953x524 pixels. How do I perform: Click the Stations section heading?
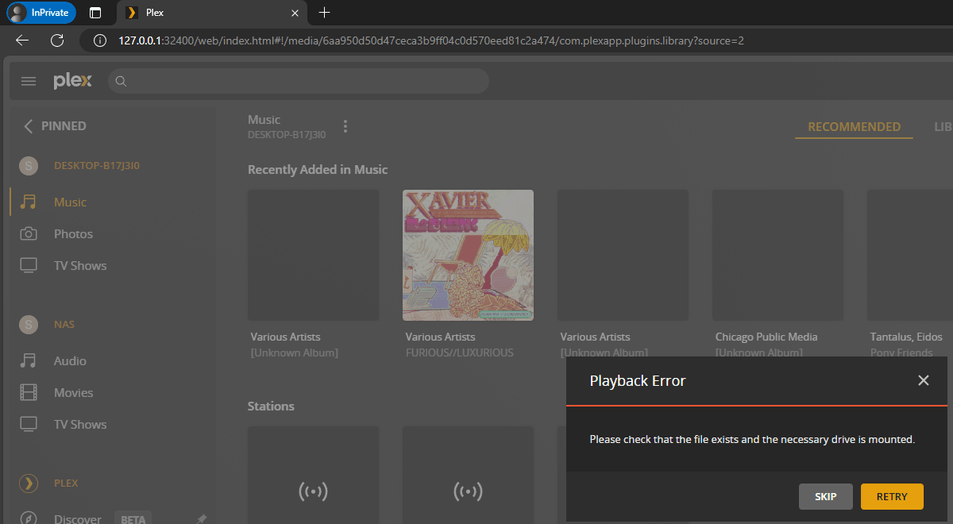click(x=270, y=406)
